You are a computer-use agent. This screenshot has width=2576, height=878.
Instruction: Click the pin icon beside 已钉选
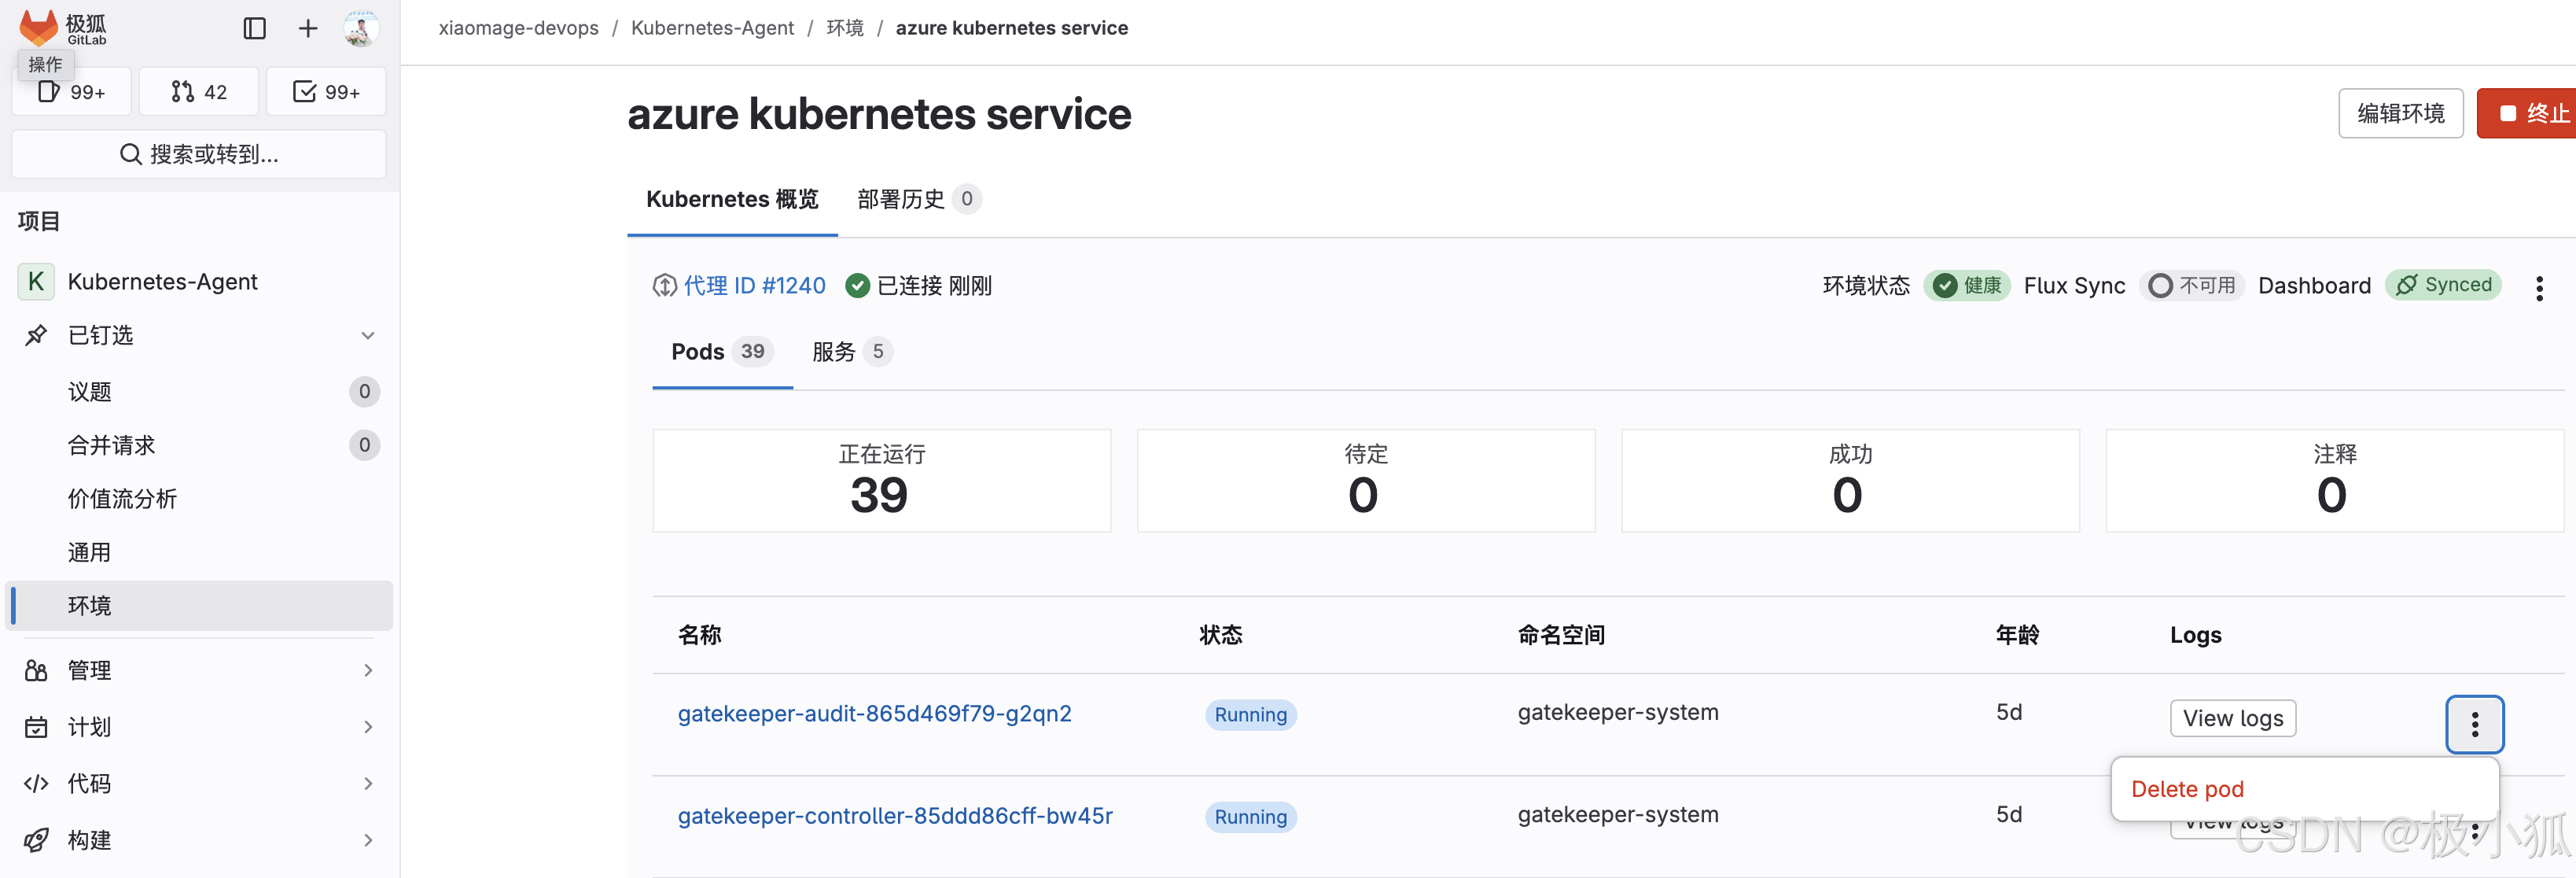(36, 336)
